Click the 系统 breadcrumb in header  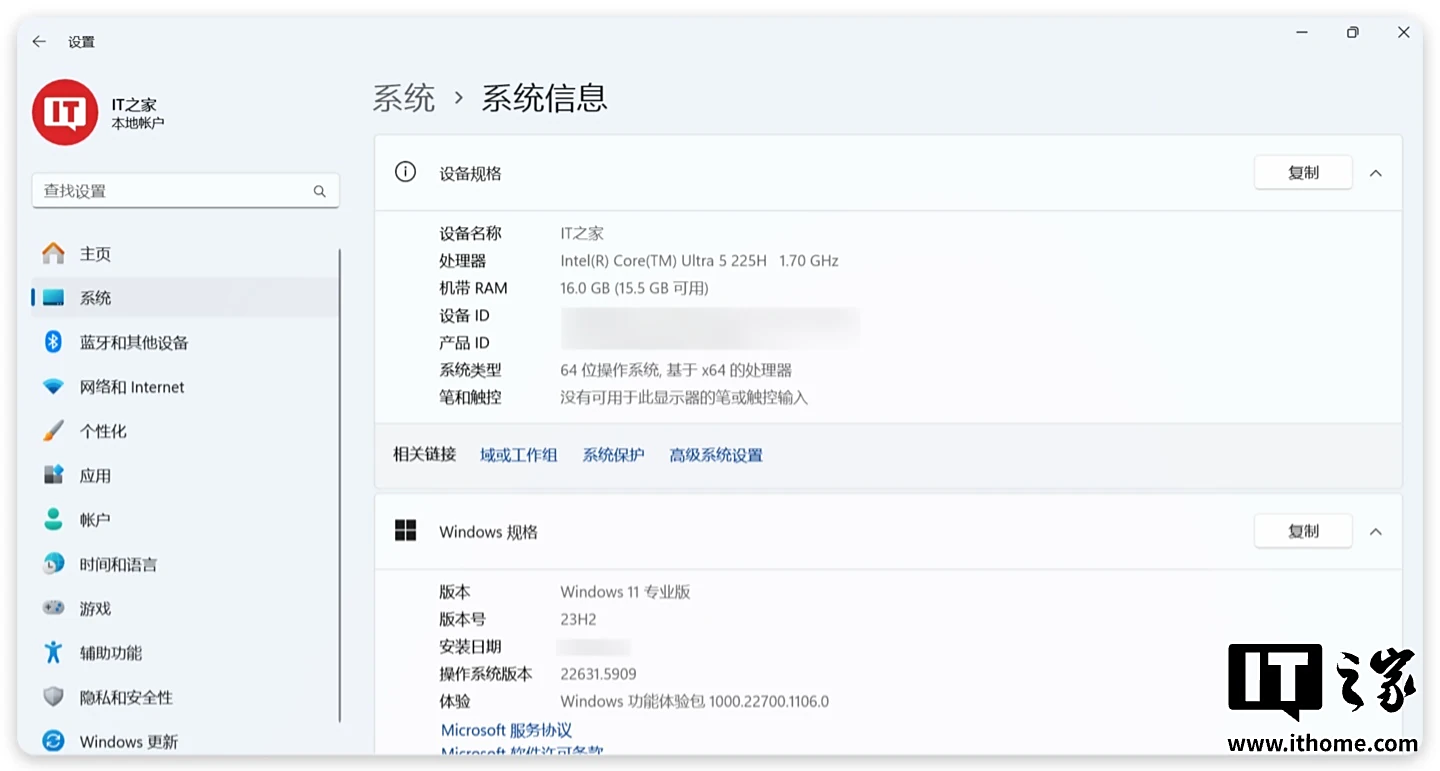tap(404, 98)
